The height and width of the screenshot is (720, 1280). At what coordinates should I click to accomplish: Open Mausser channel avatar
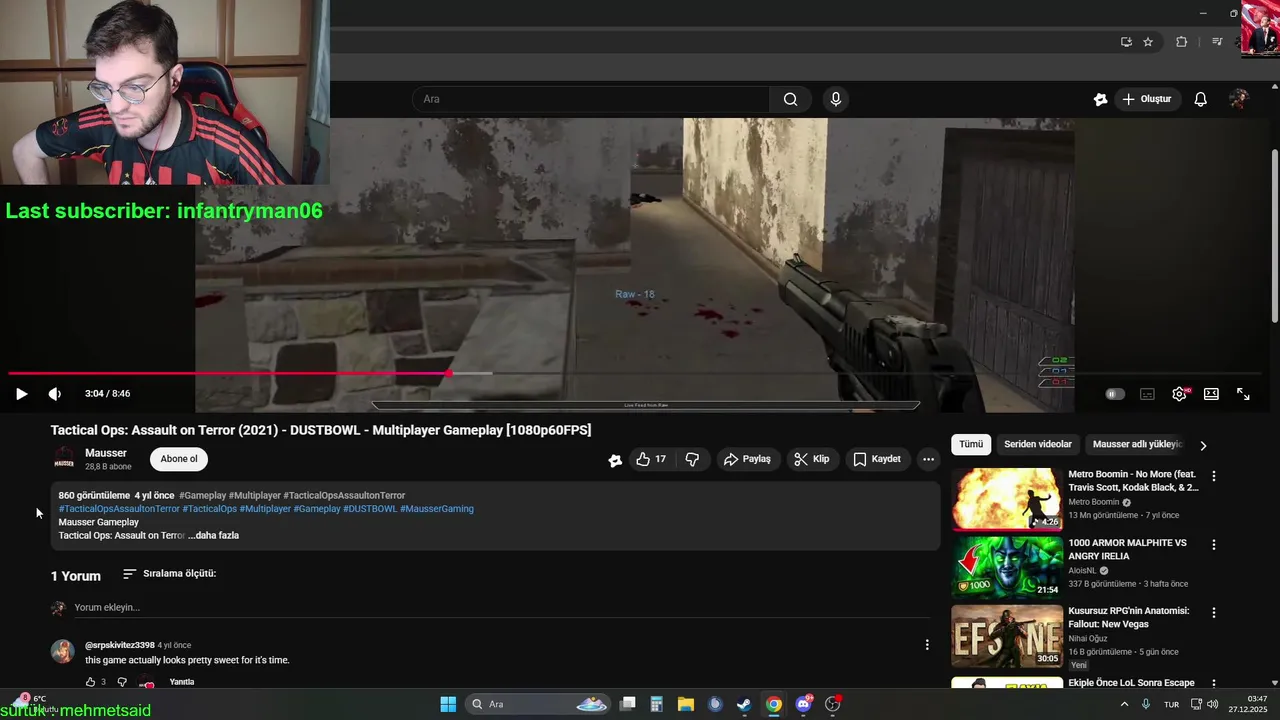64,460
